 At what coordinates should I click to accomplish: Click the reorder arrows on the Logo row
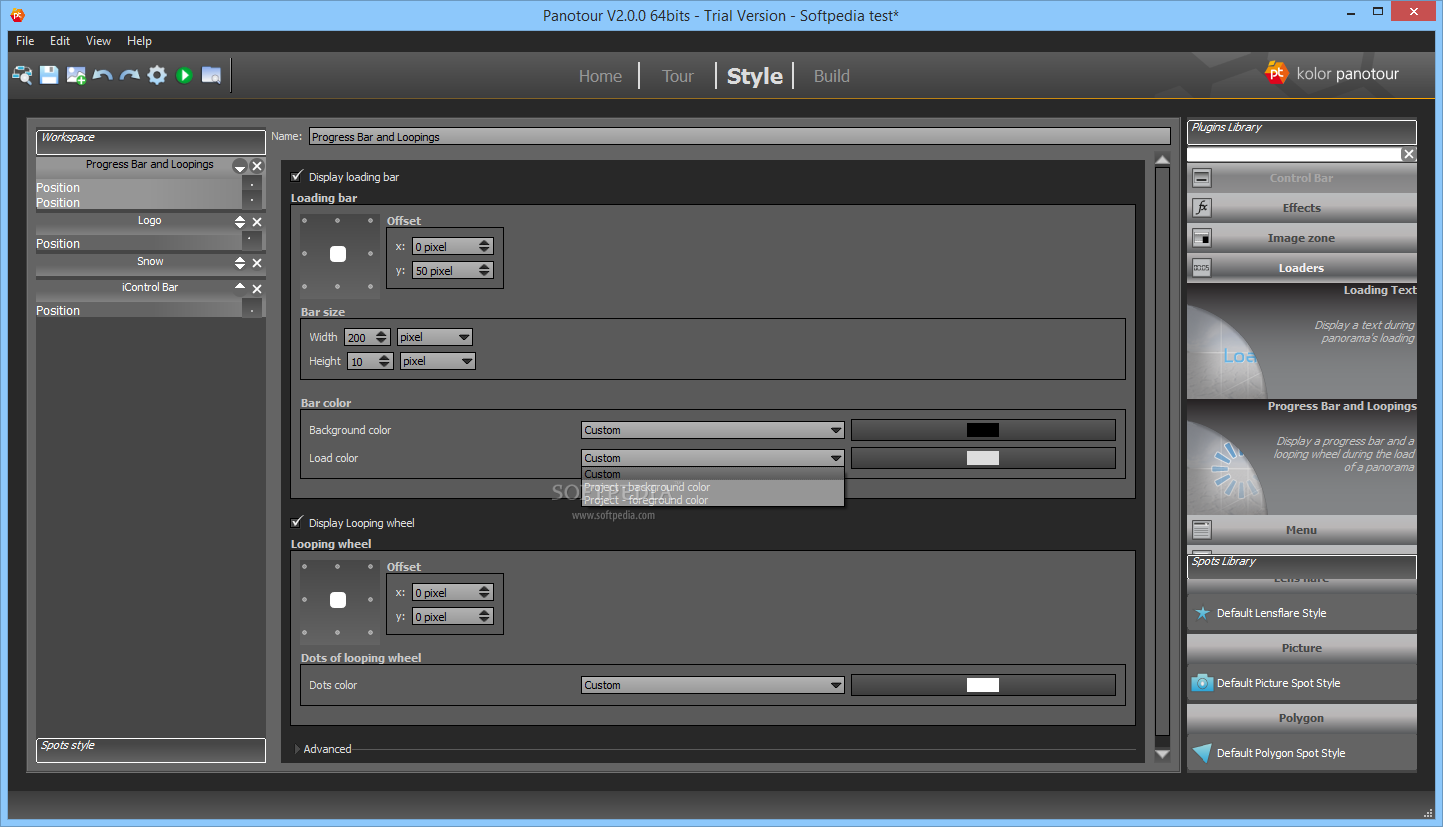point(240,222)
